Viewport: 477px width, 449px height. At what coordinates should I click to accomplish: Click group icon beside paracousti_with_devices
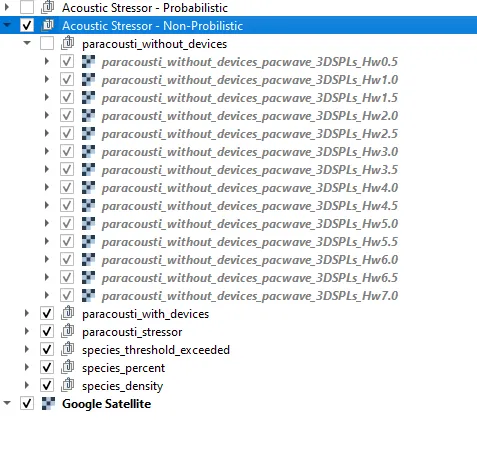[x=68, y=313]
